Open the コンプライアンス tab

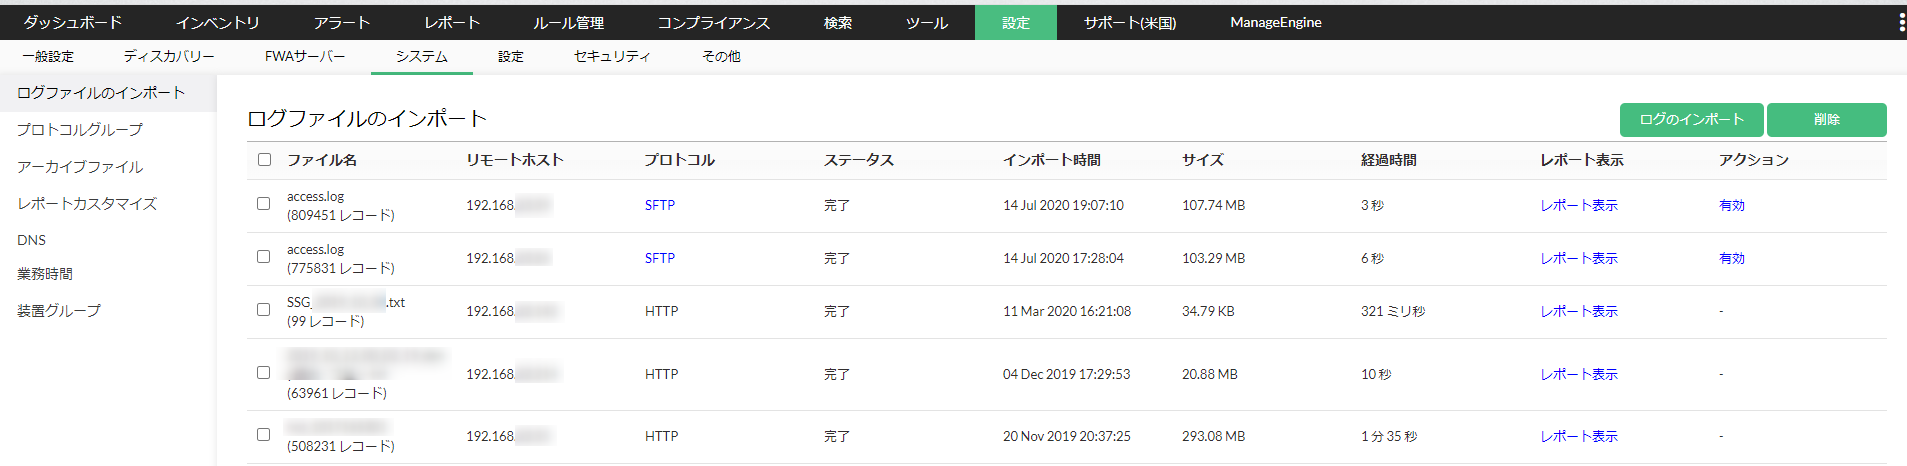(713, 22)
